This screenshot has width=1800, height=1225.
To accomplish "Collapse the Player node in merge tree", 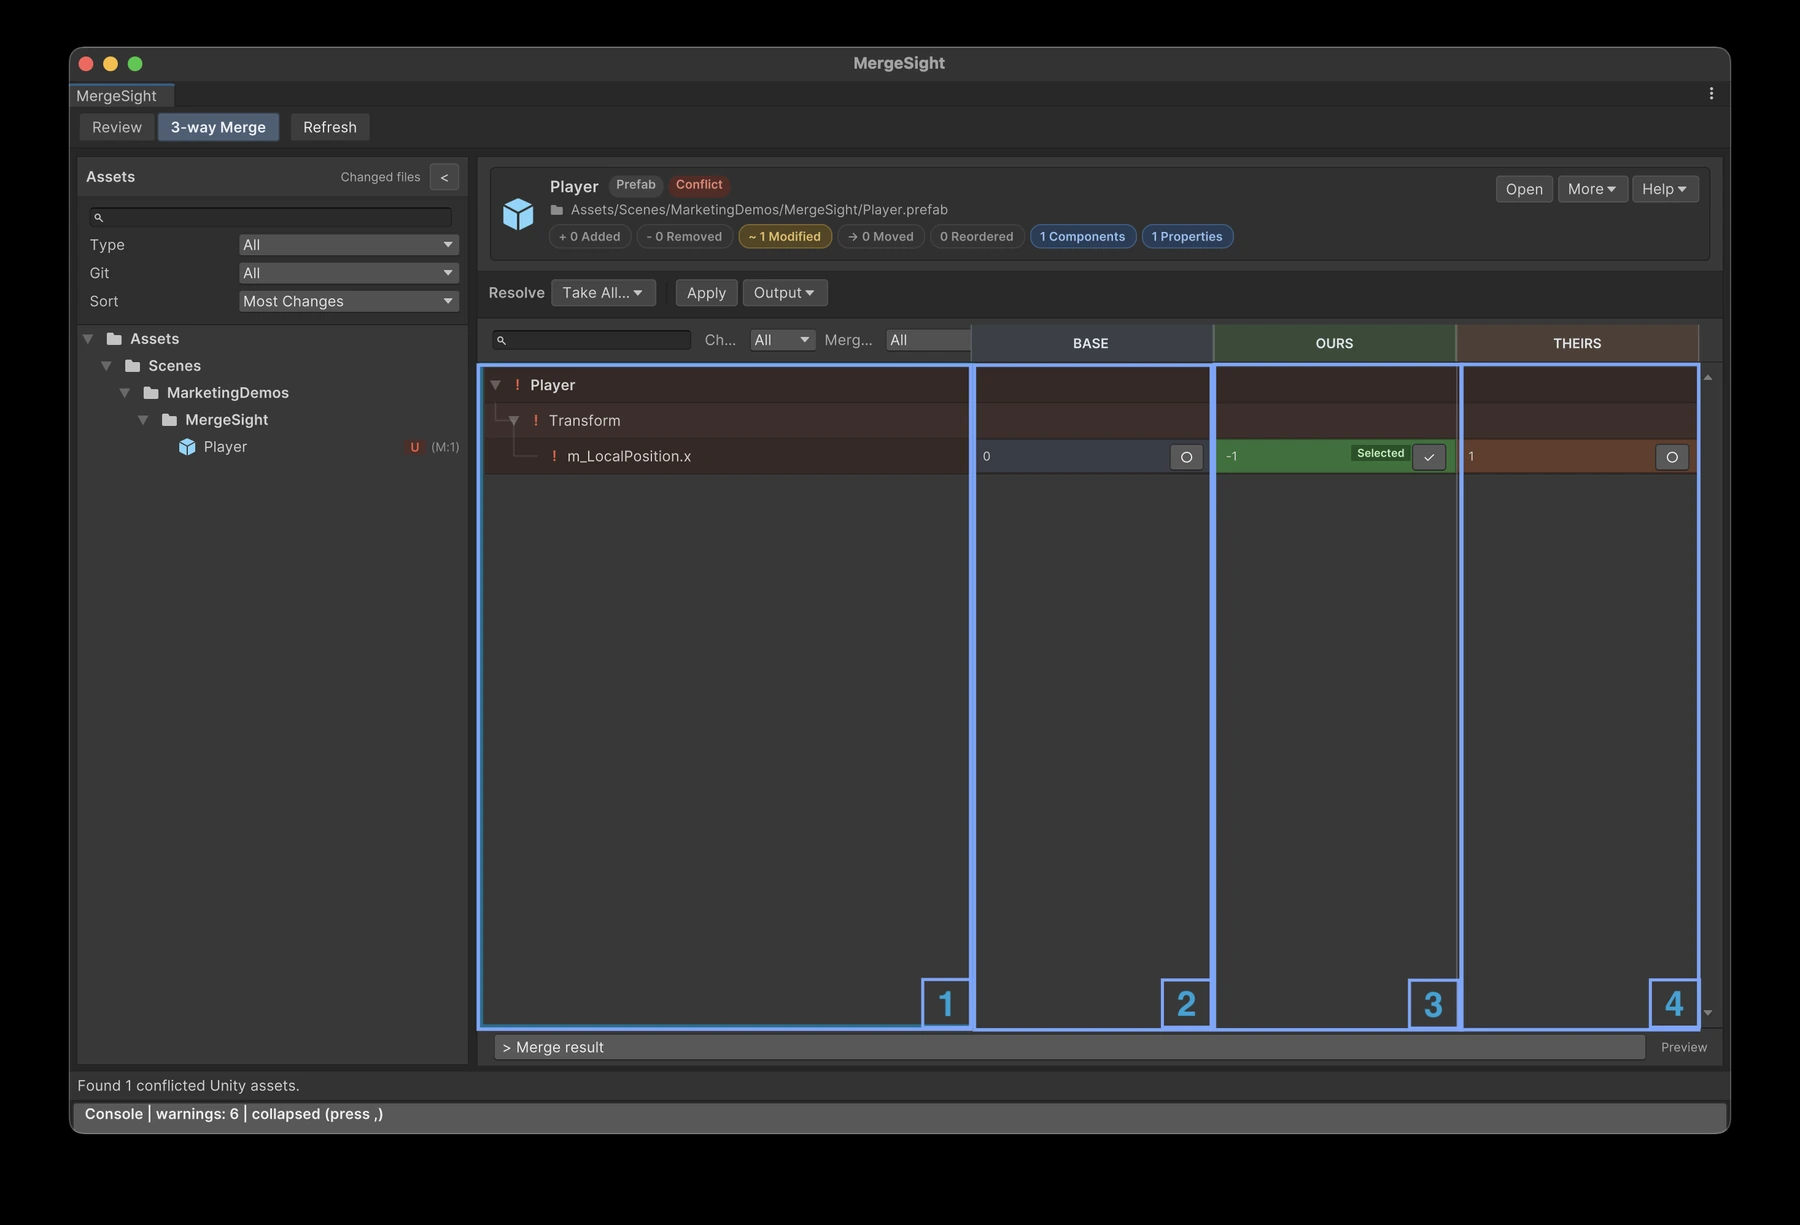I will (495, 385).
